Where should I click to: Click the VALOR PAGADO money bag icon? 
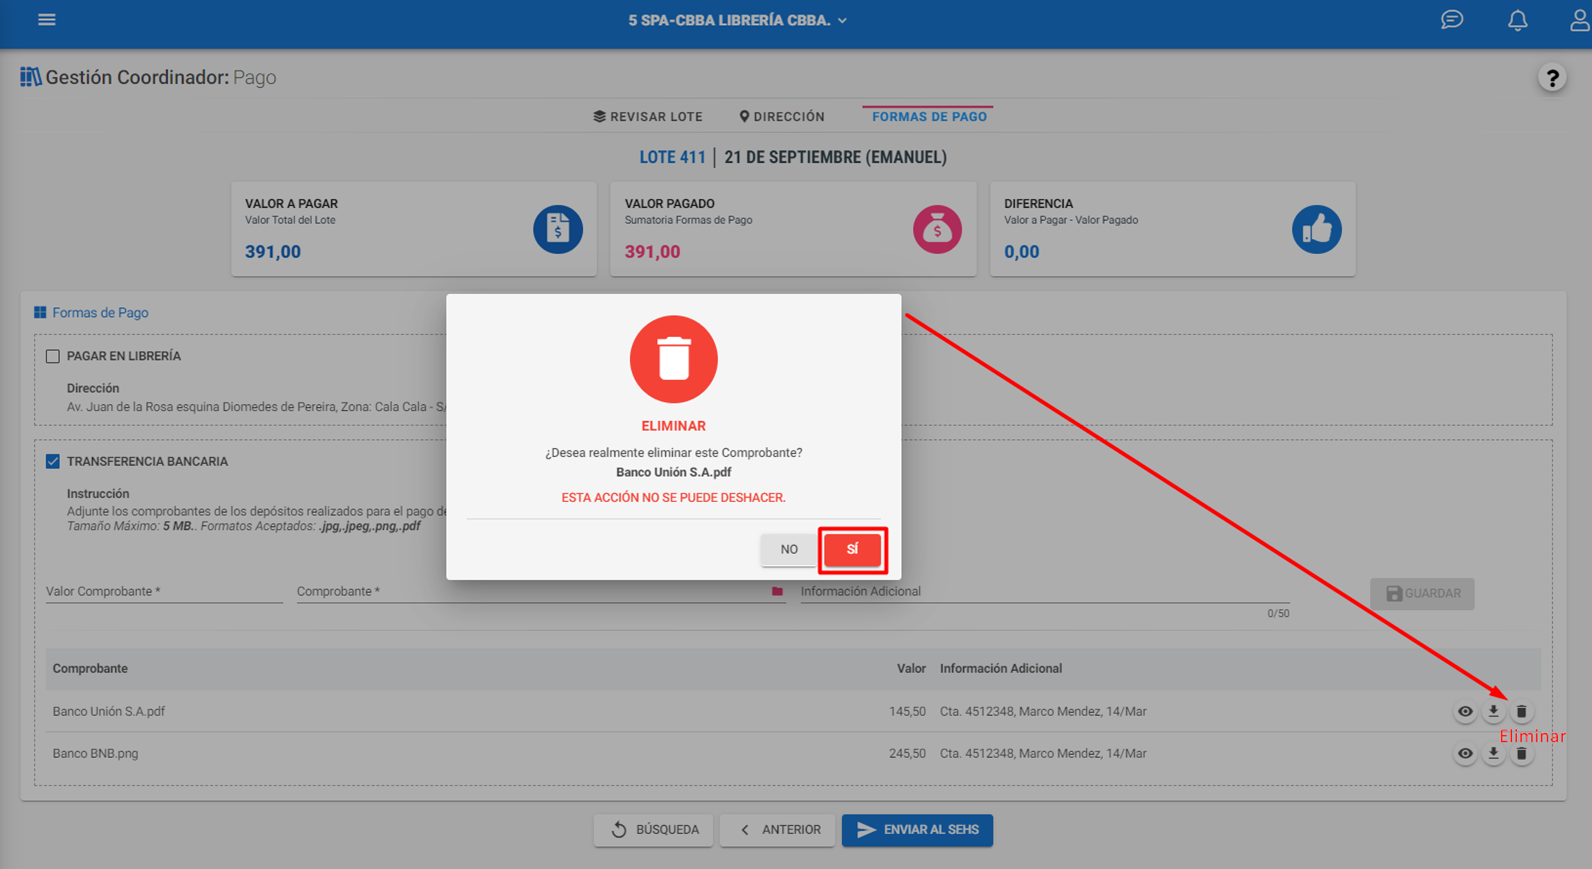[x=937, y=229]
